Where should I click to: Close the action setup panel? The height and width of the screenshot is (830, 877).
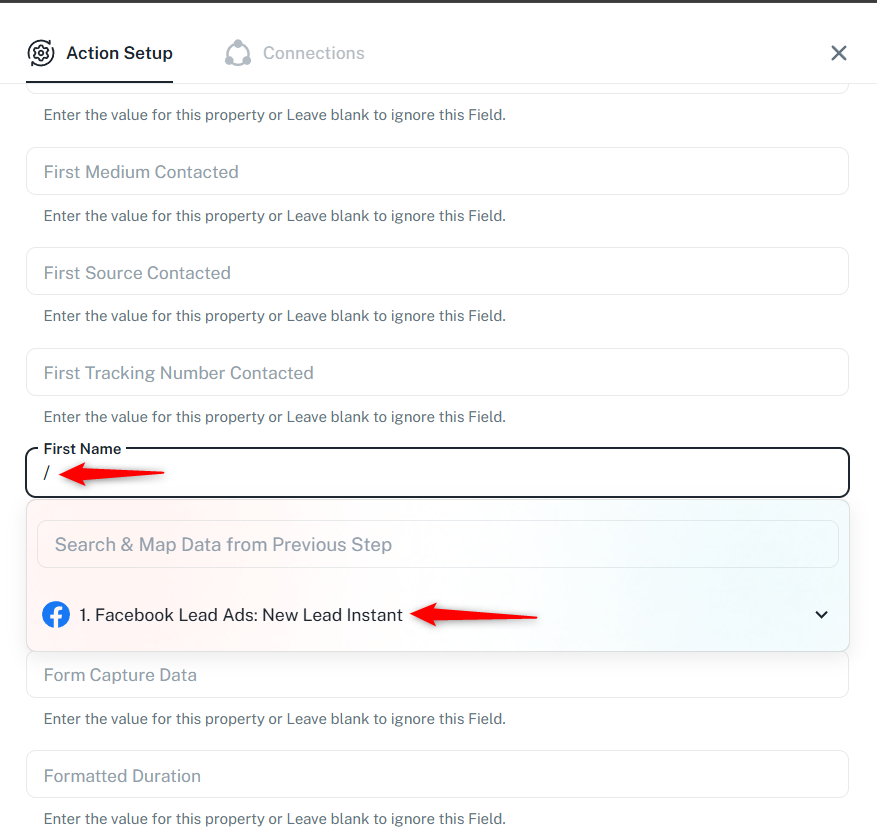[839, 53]
